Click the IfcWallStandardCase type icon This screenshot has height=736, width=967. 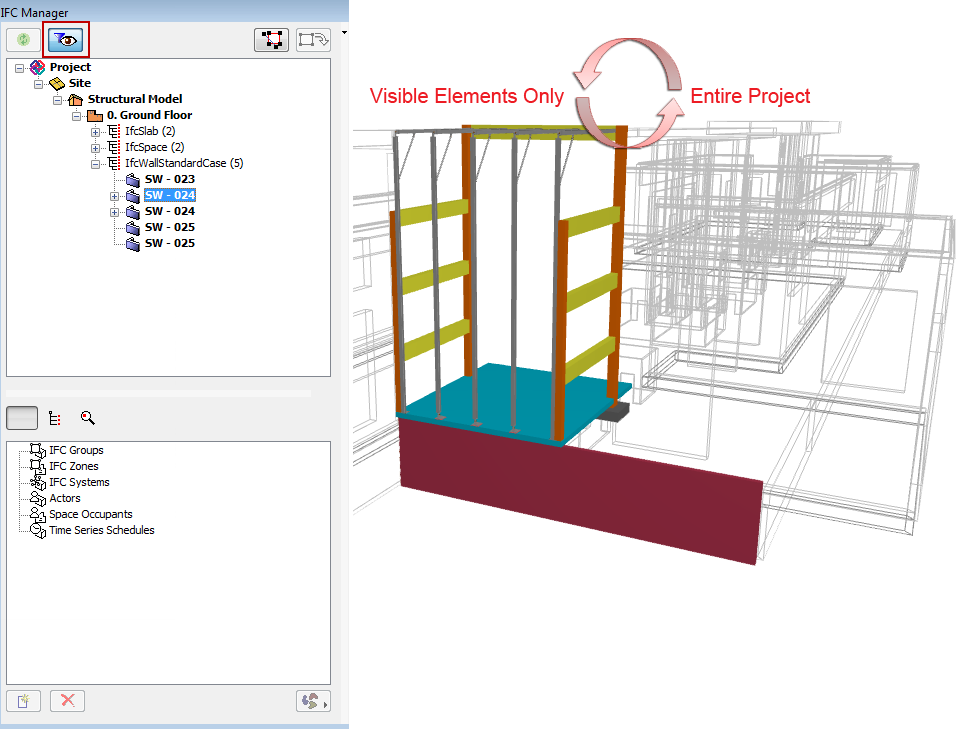coord(114,163)
